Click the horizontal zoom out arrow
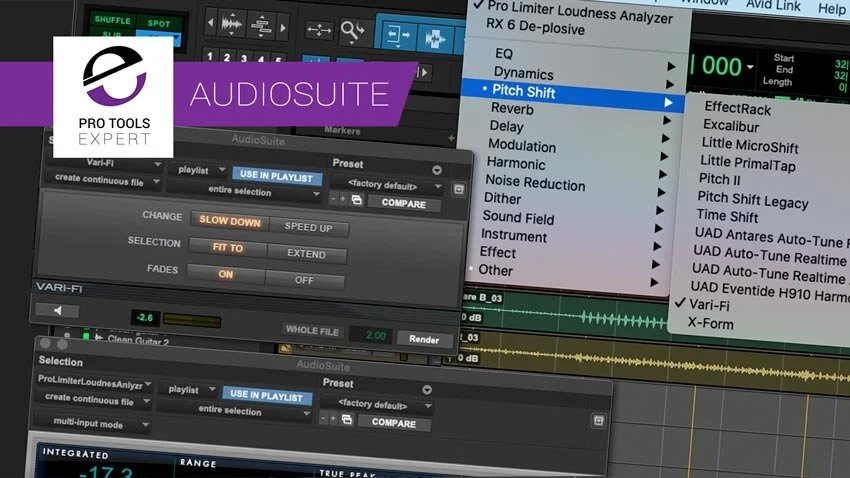 pyautogui.click(x=211, y=23)
